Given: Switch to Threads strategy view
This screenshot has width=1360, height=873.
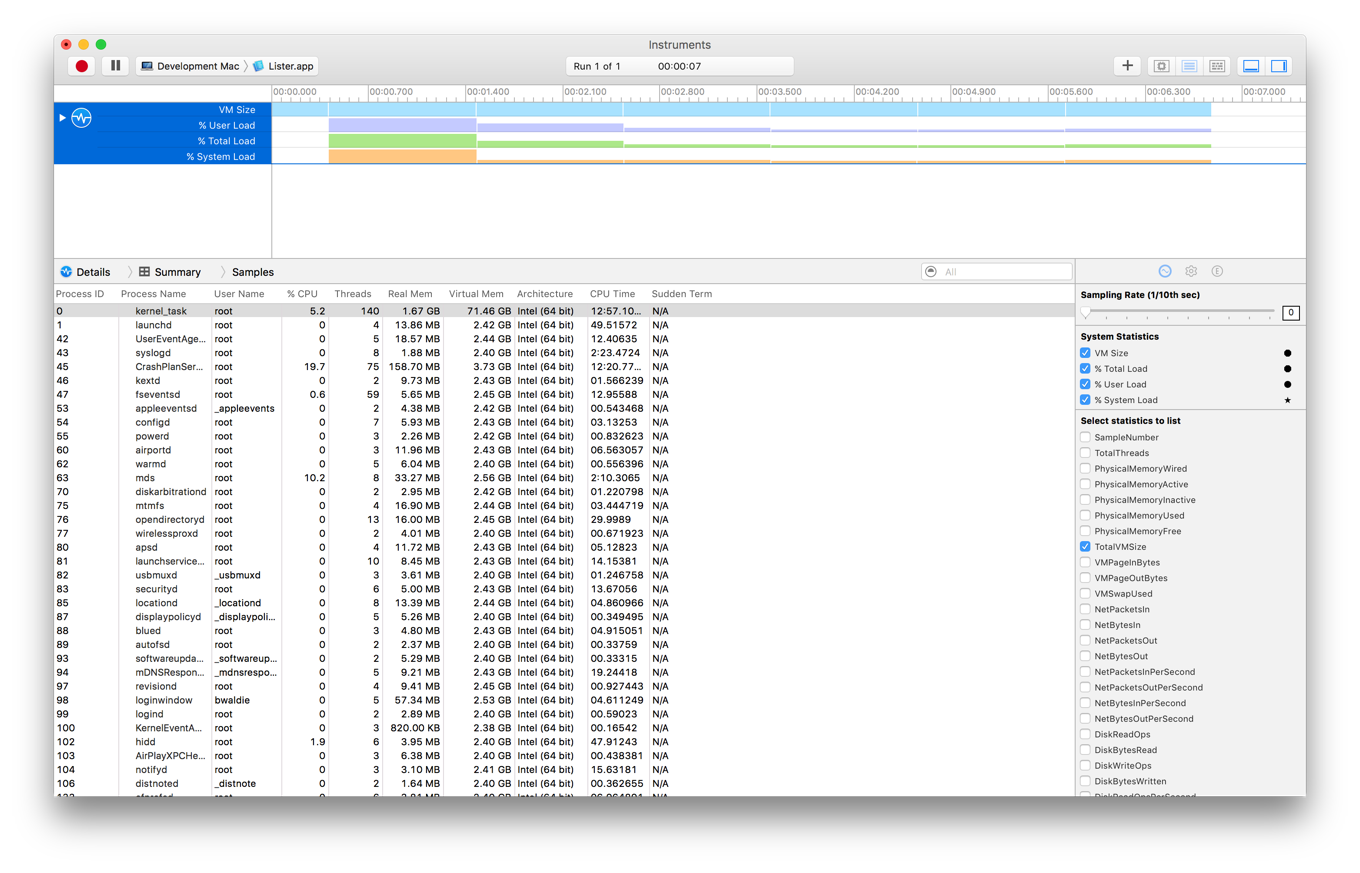Looking at the screenshot, I should 1217,66.
